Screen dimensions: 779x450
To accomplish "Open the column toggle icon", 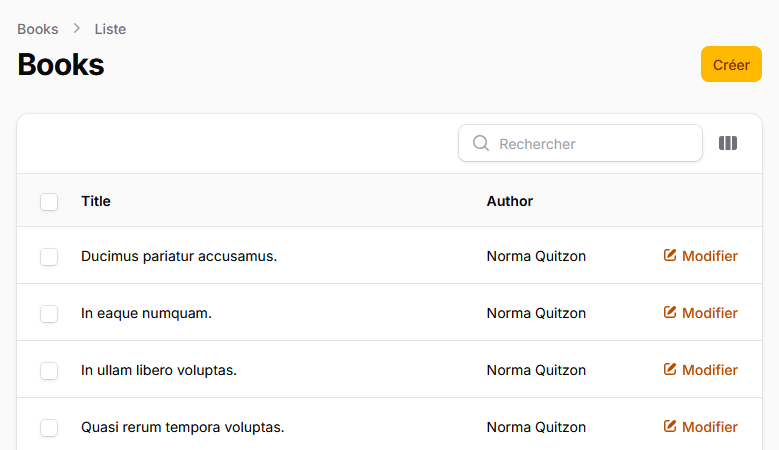I will 728,144.
